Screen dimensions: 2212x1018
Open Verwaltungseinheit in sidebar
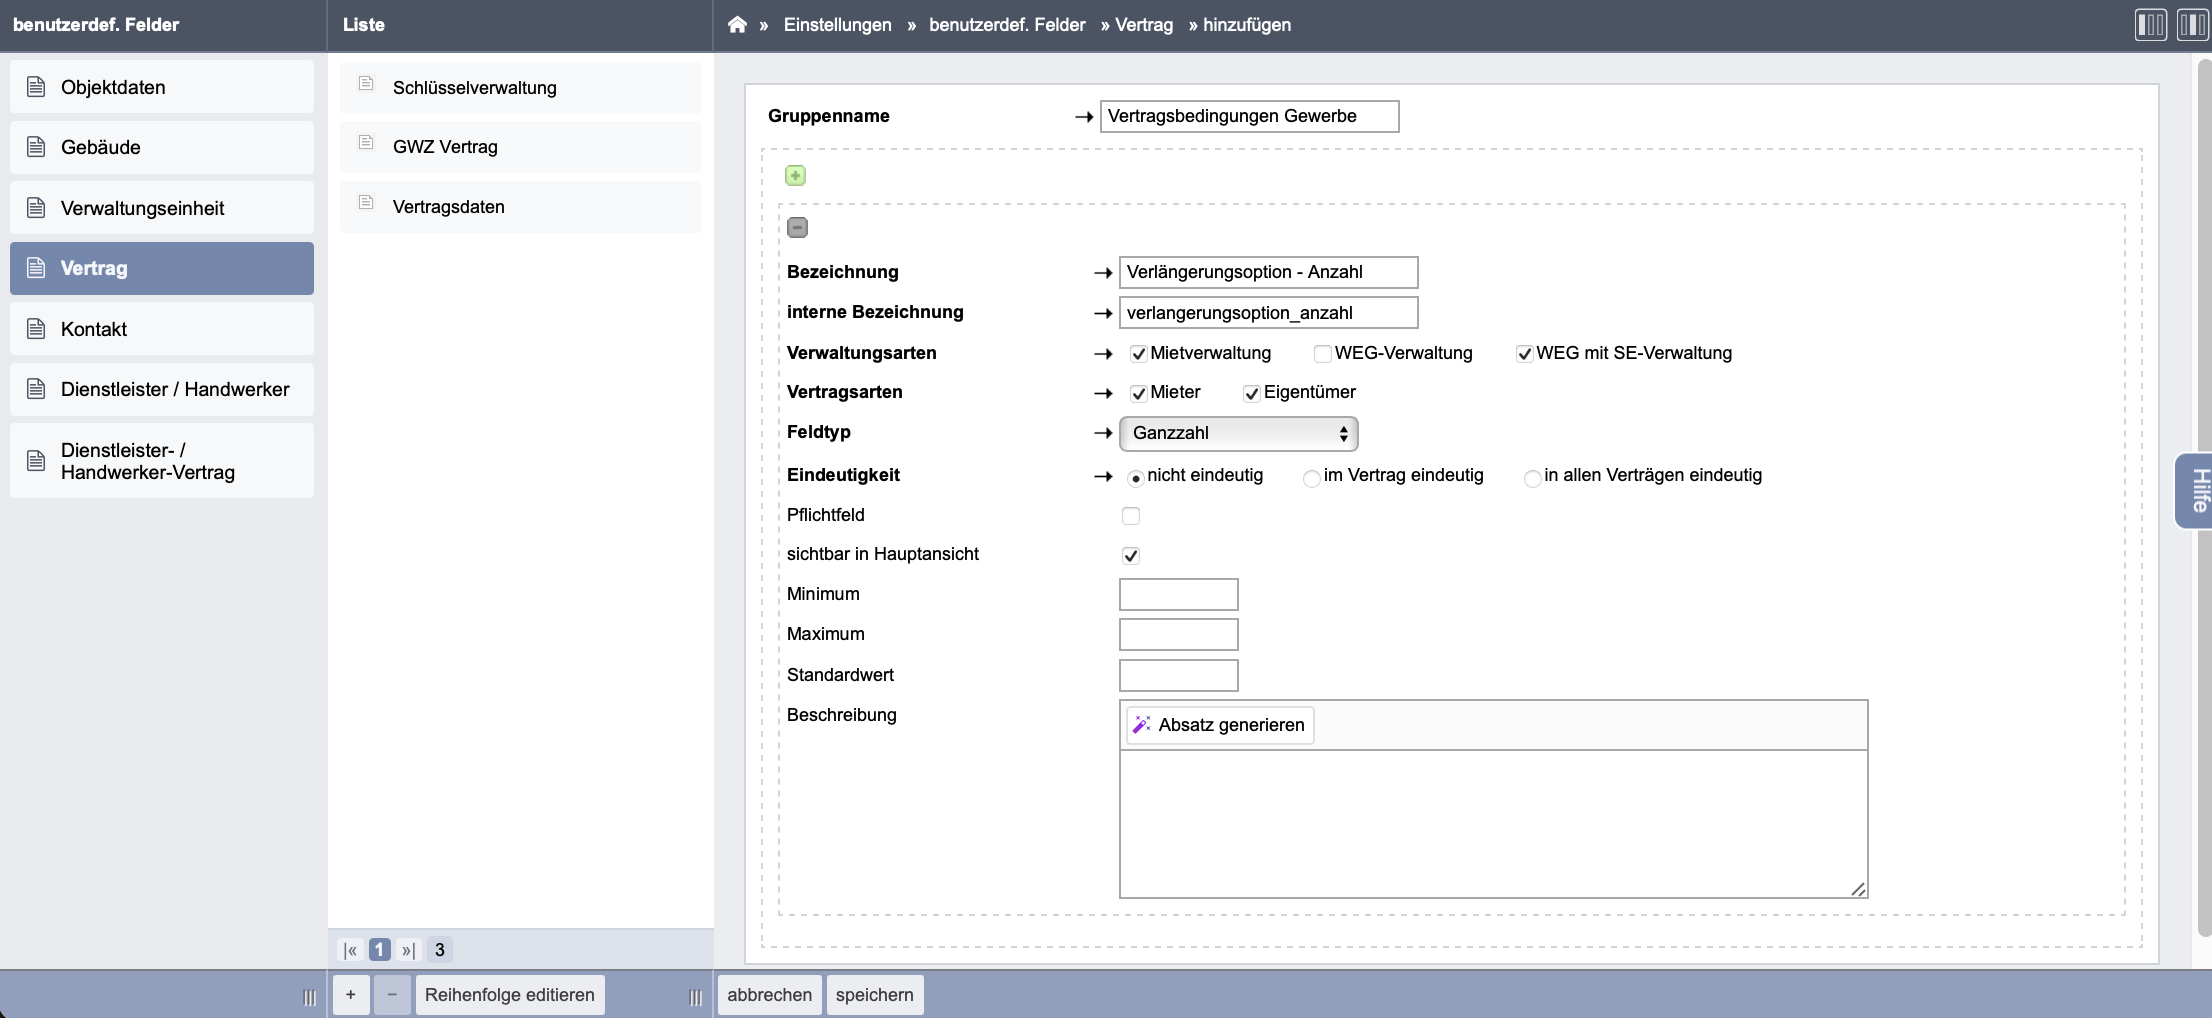(162, 208)
